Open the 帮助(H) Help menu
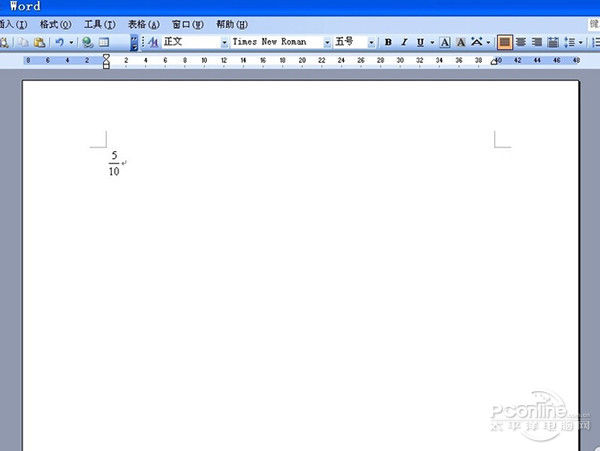 tap(232, 24)
